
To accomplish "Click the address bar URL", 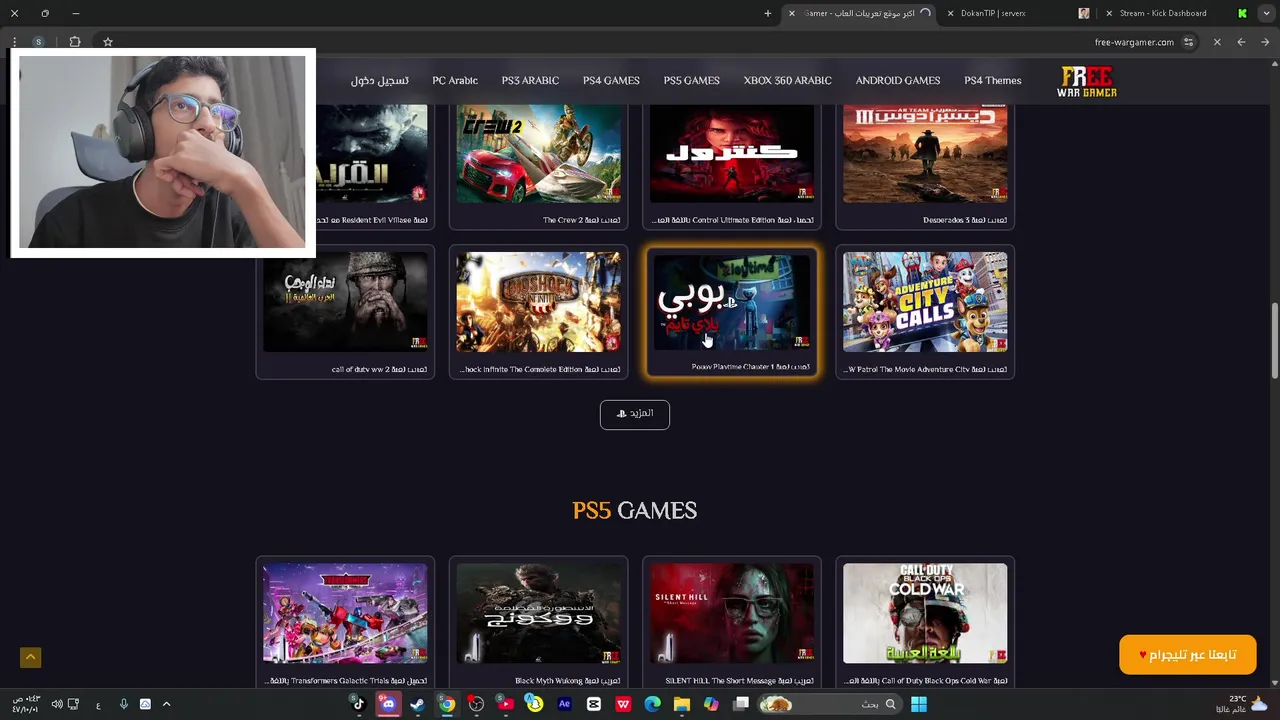I will click(x=1134, y=42).
